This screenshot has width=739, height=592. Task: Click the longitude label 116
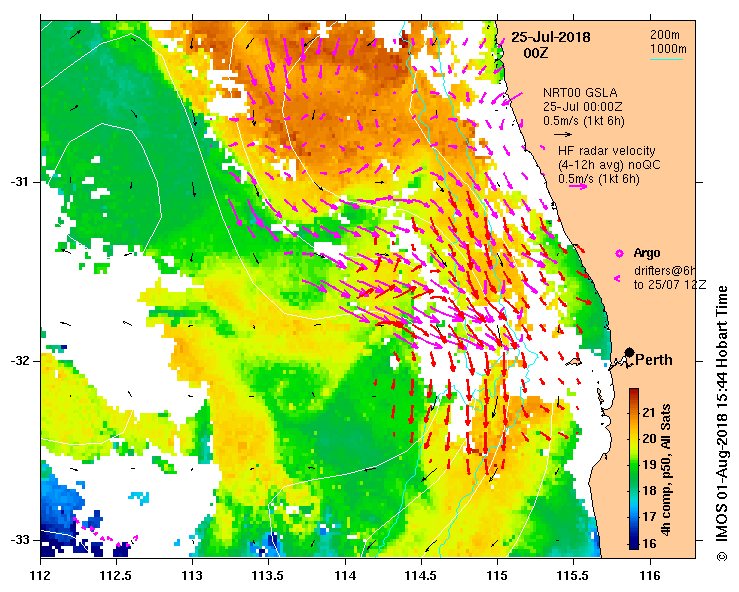[650, 576]
